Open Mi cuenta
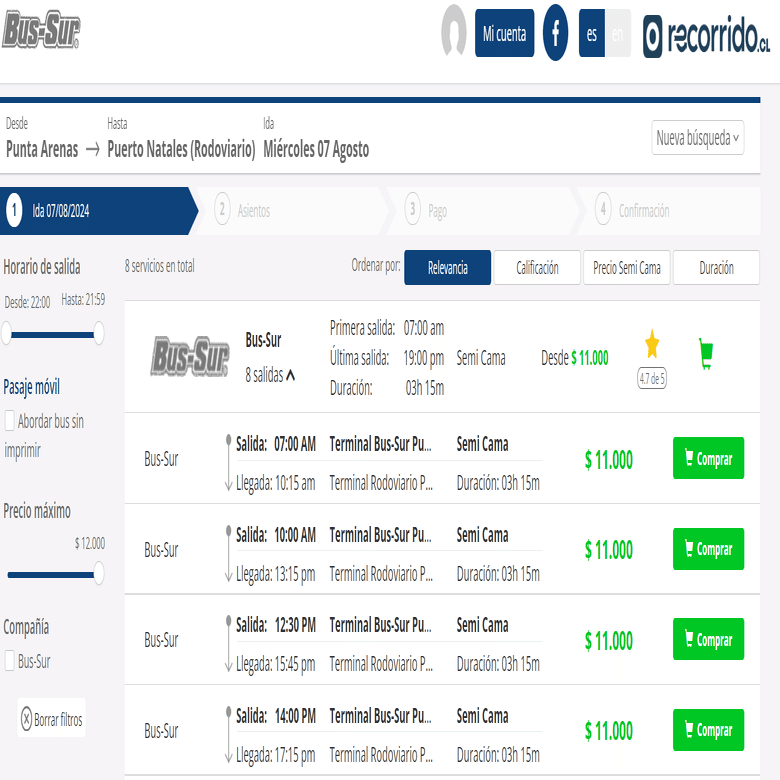 tap(504, 33)
